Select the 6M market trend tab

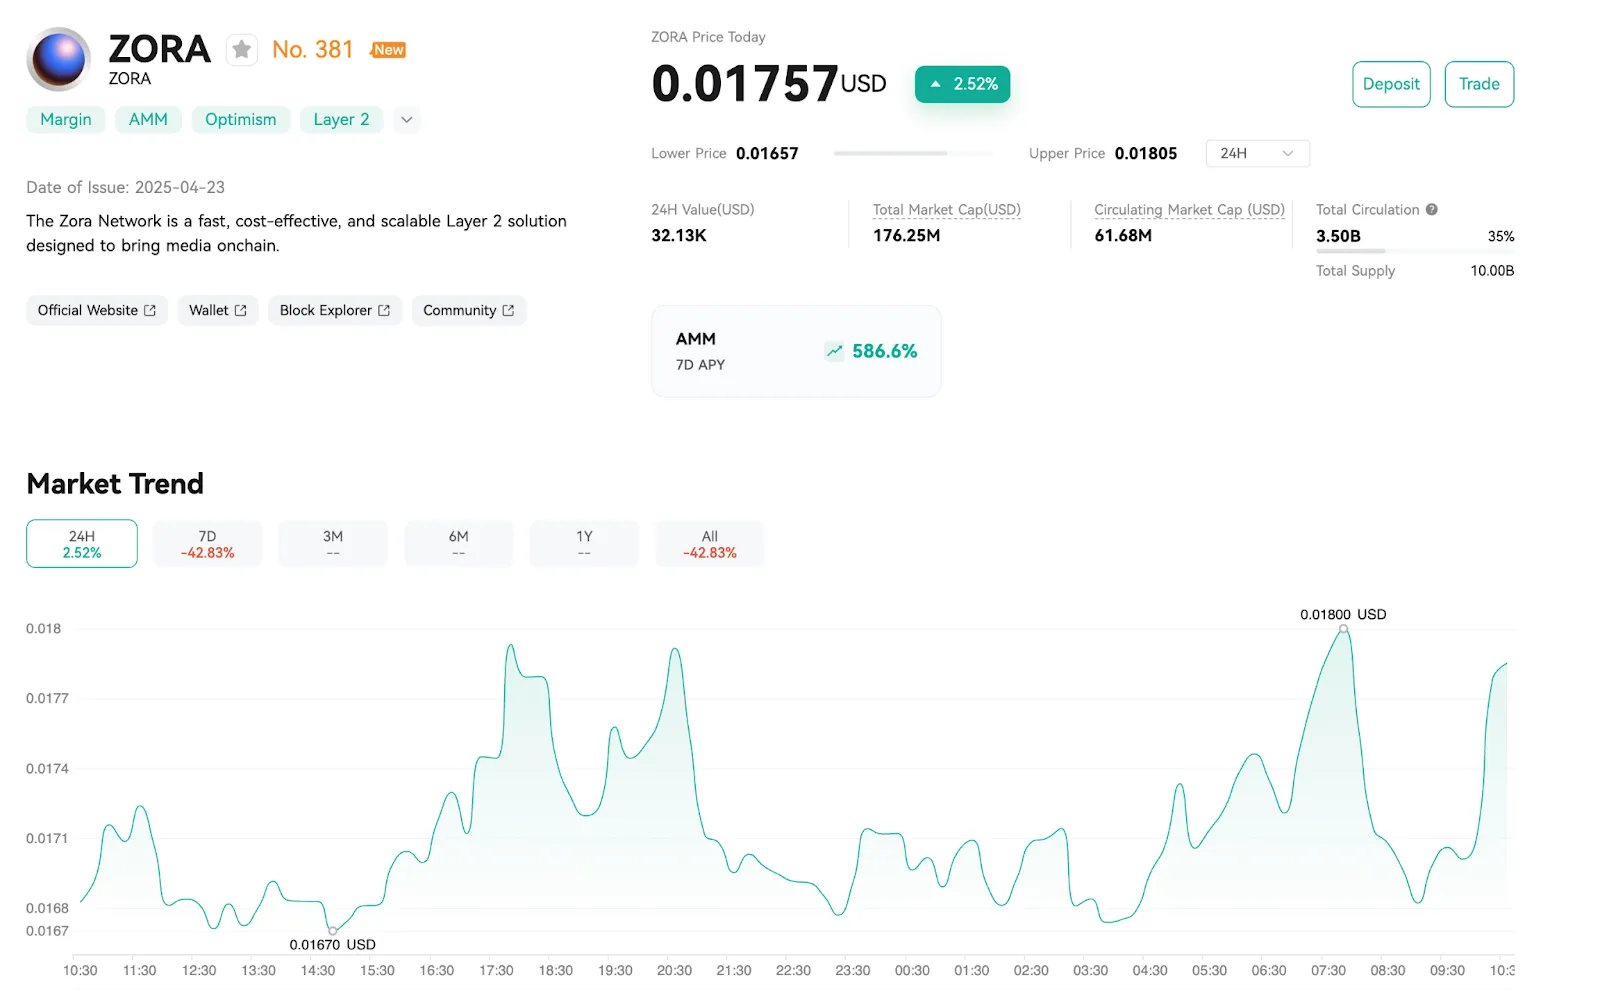coord(458,544)
